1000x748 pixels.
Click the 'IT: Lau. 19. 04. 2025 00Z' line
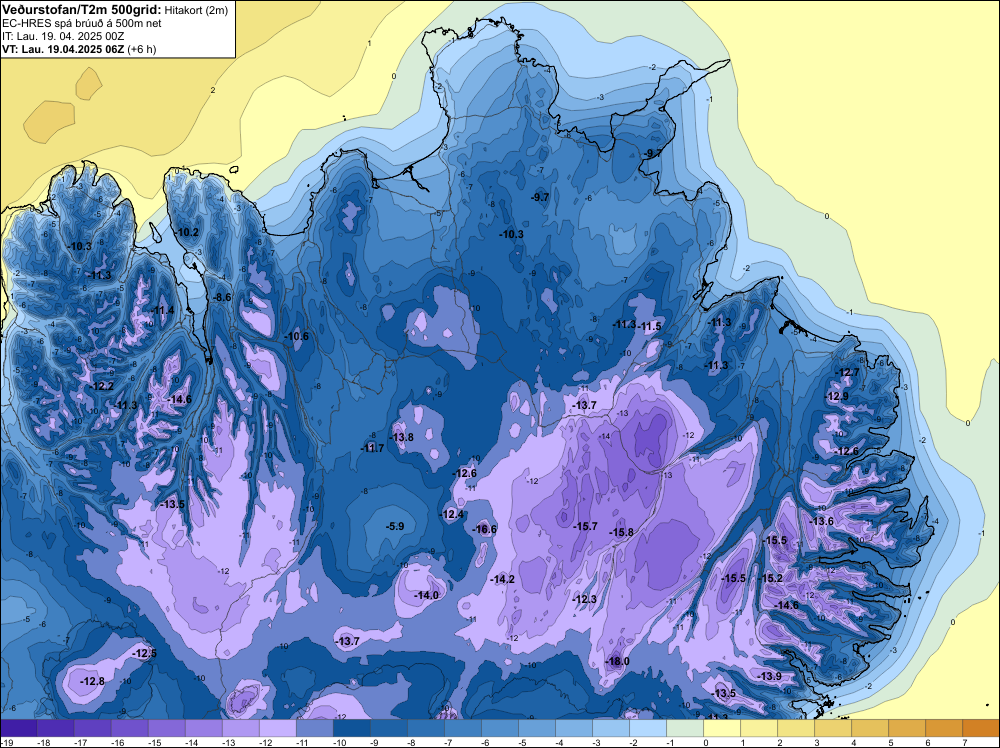pos(63,36)
